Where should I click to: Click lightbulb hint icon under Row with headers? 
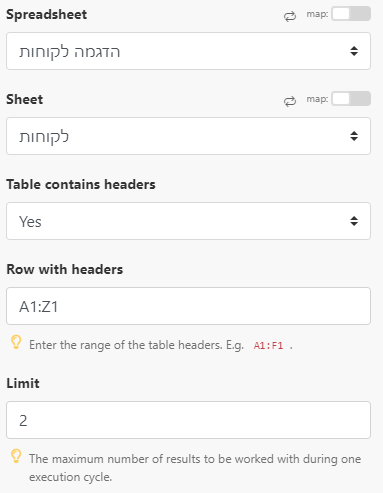pyautogui.click(x=16, y=342)
